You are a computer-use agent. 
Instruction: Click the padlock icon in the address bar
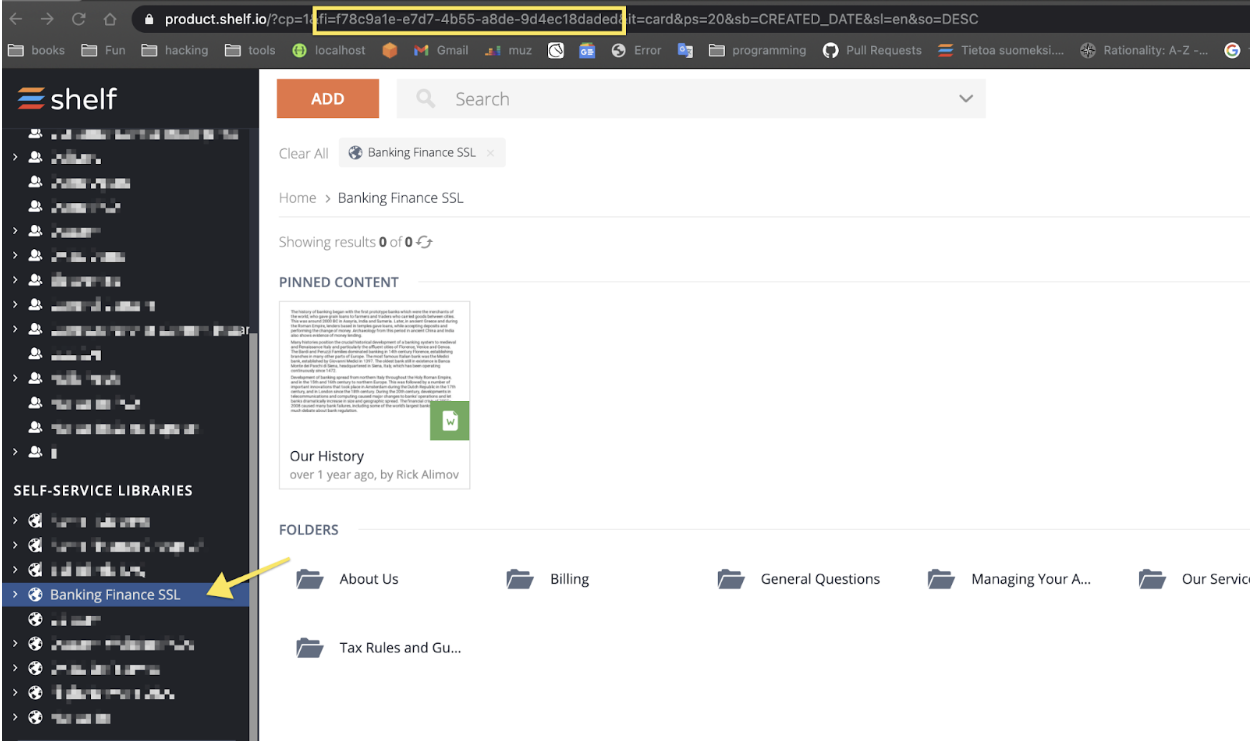149,19
